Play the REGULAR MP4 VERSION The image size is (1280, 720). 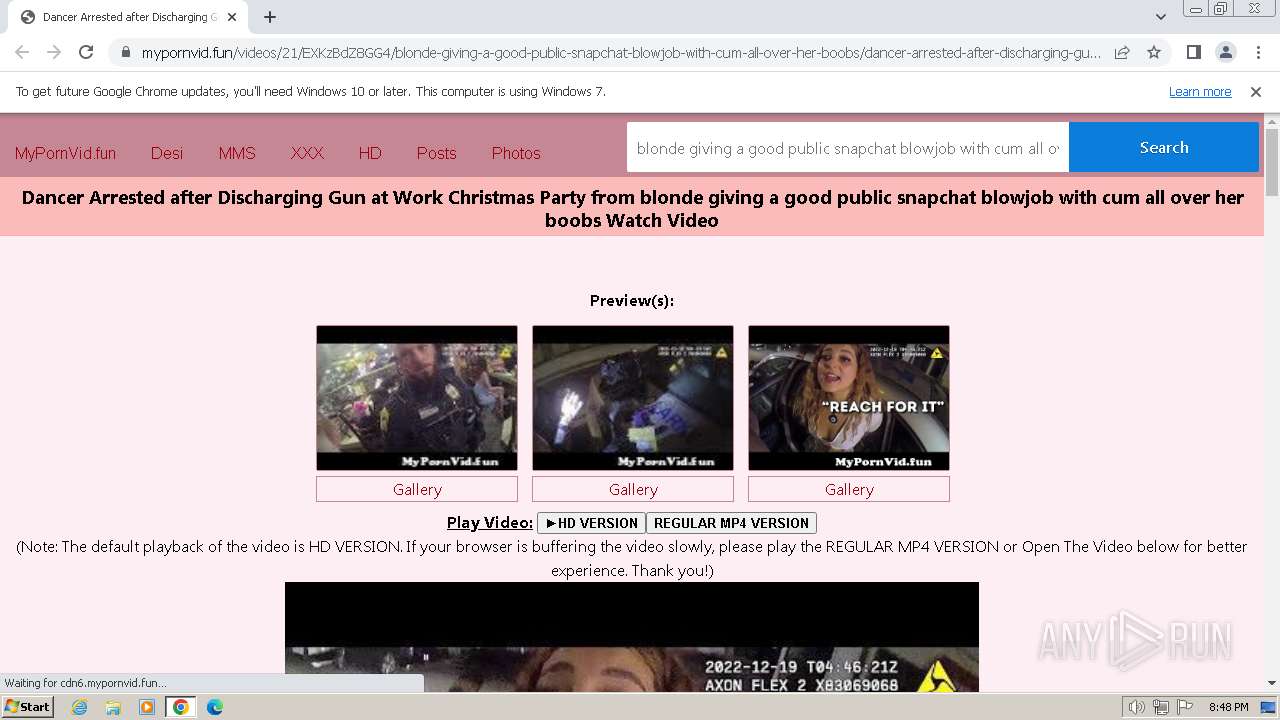[x=731, y=523]
